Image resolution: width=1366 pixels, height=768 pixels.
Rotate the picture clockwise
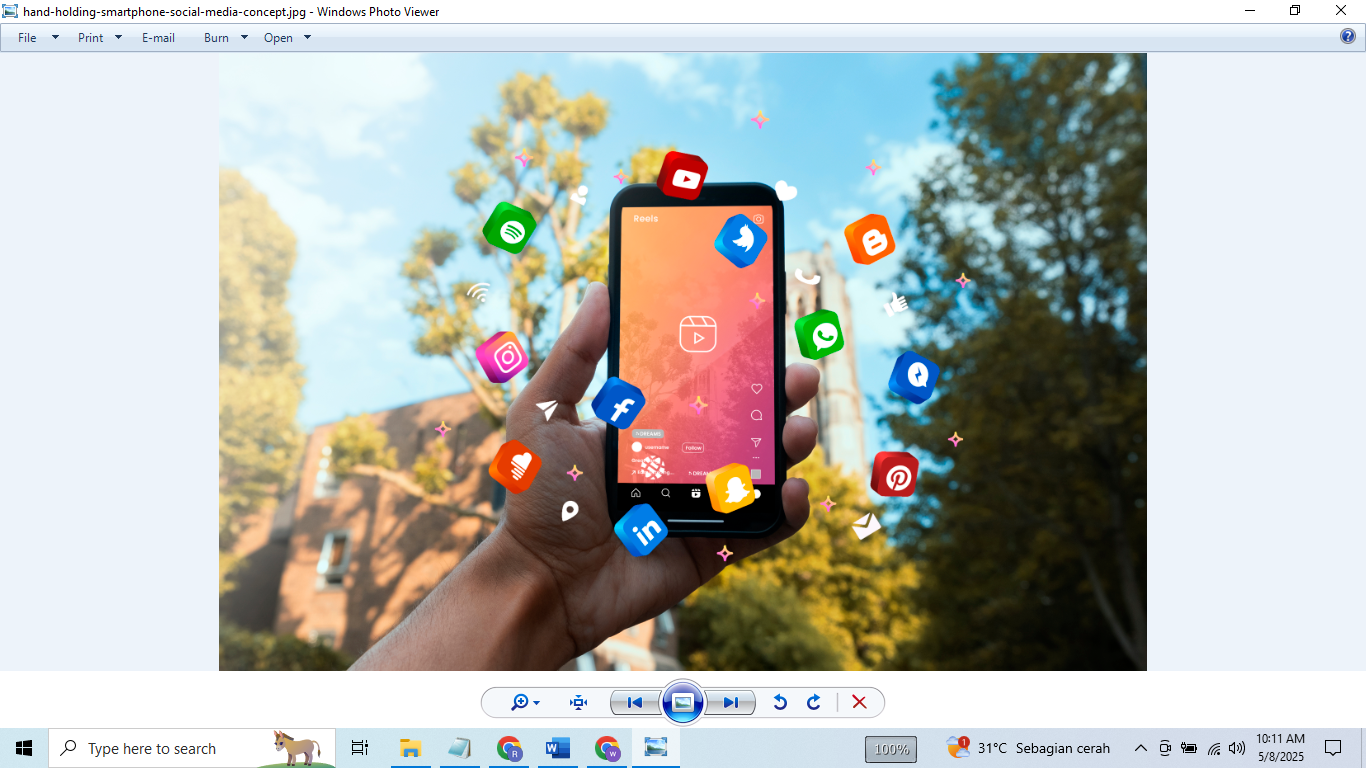pos(814,703)
